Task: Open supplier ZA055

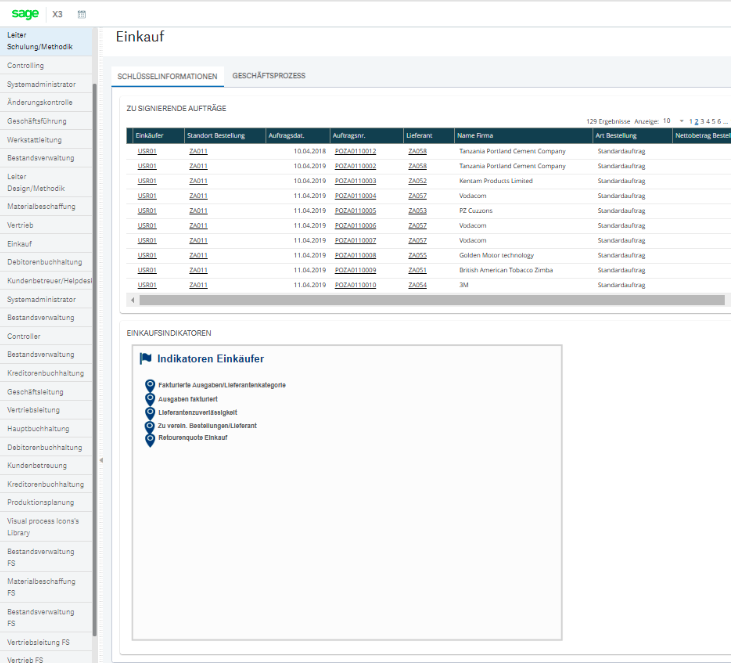Action: (x=417, y=256)
